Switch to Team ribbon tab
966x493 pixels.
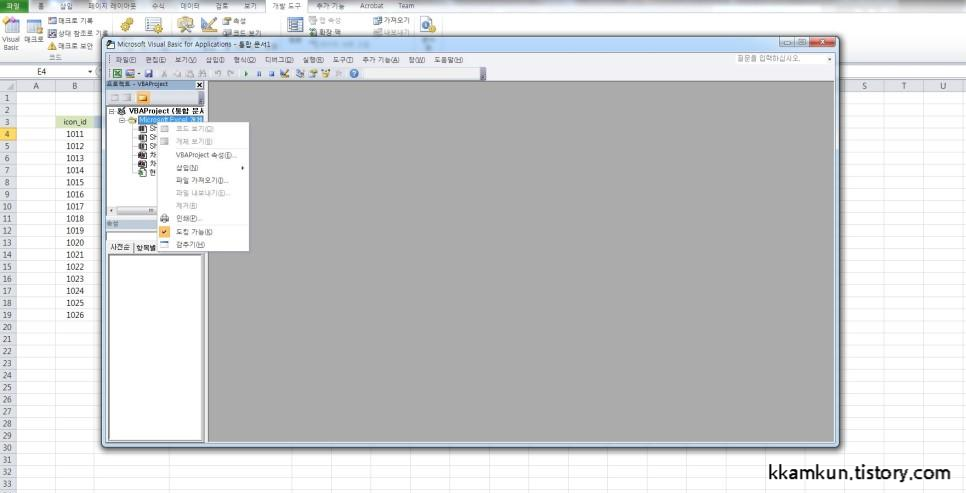point(406,6)
